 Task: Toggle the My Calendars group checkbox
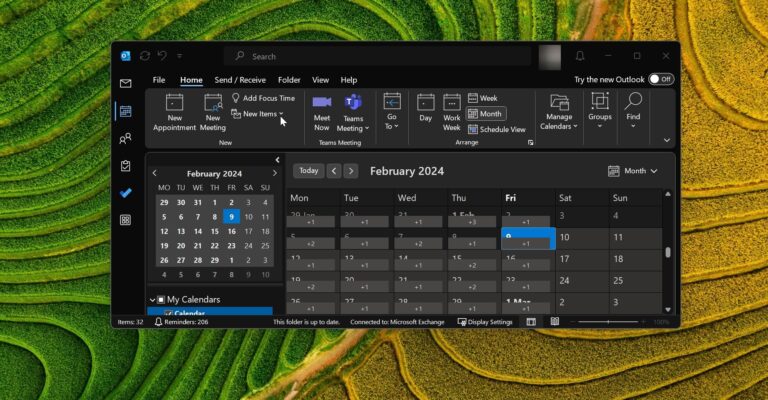(161, 300)
